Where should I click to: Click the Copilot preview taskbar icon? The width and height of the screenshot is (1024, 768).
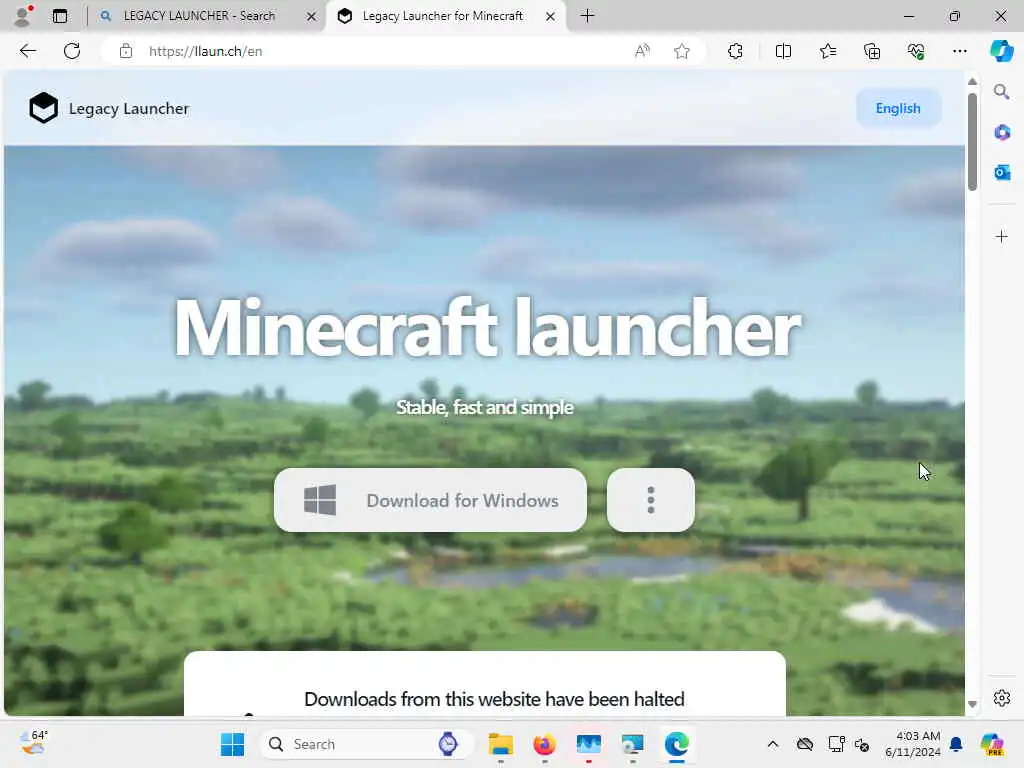click(x=992, y=744)
